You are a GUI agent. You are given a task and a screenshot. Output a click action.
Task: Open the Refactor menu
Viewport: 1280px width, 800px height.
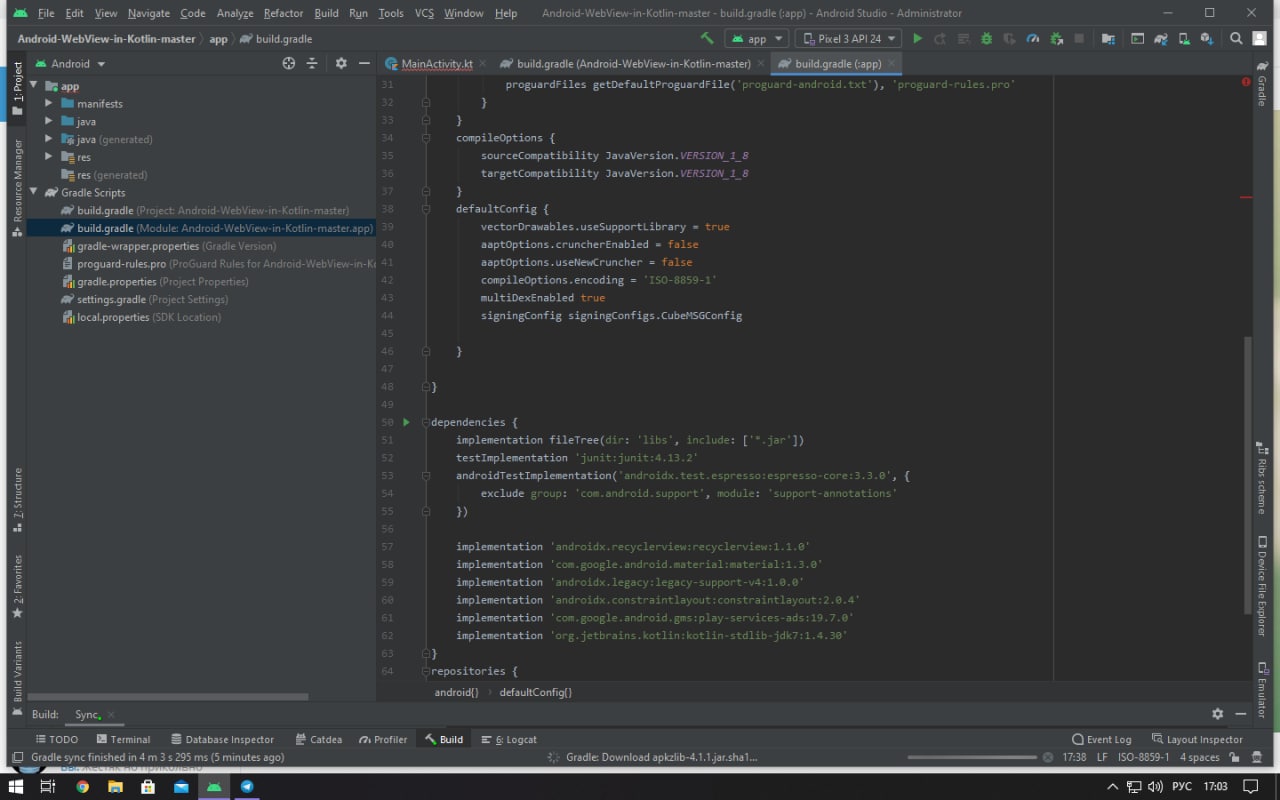point(283,13)
